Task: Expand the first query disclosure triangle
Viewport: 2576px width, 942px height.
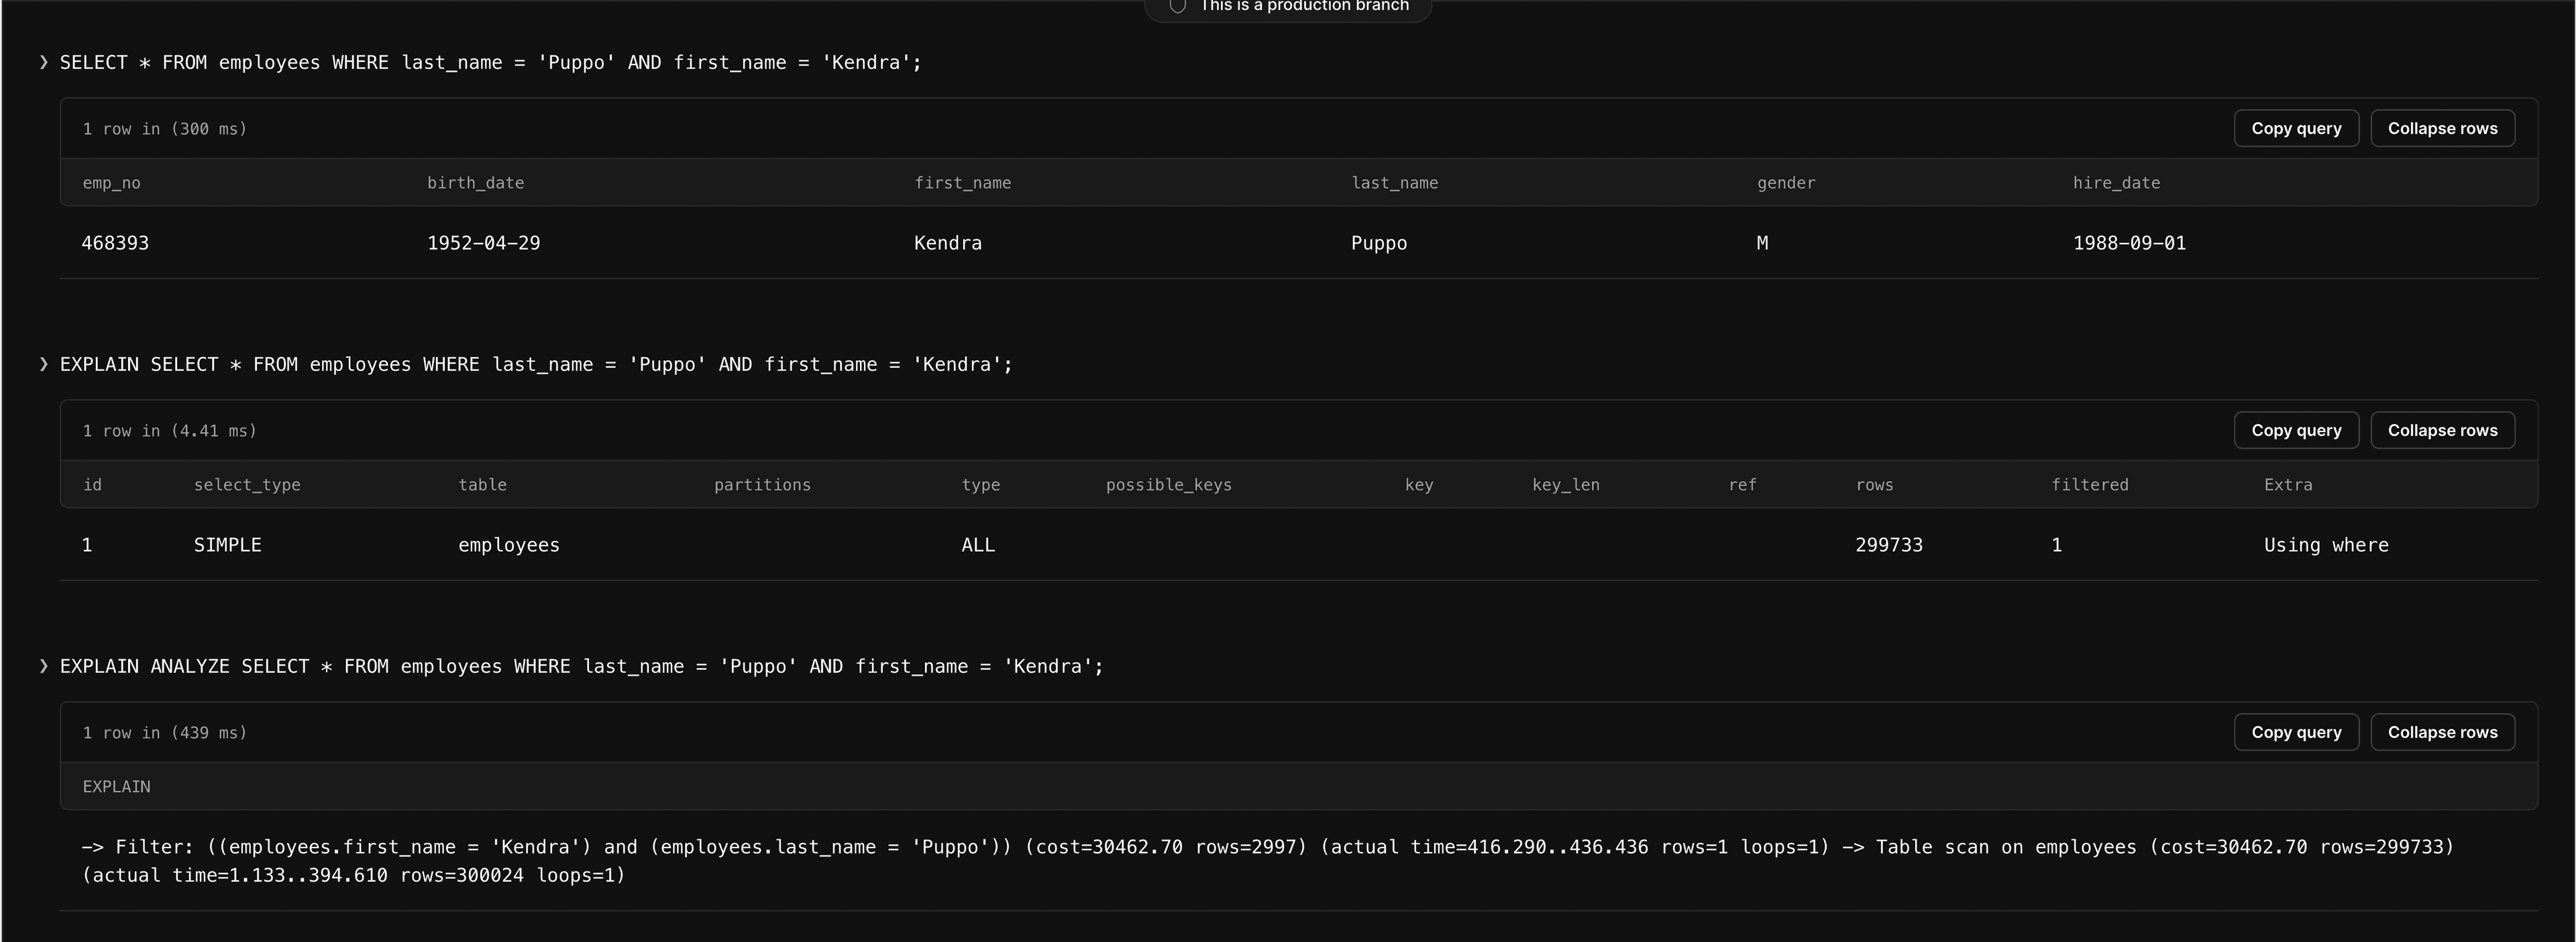Action: (x=44, y=61)
